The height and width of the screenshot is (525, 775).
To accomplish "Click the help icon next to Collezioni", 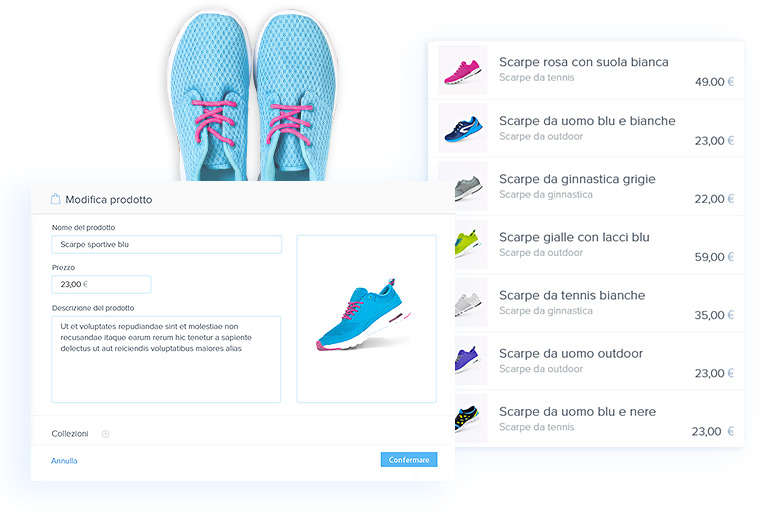I will pyautogui.click(x=105, y=434).
